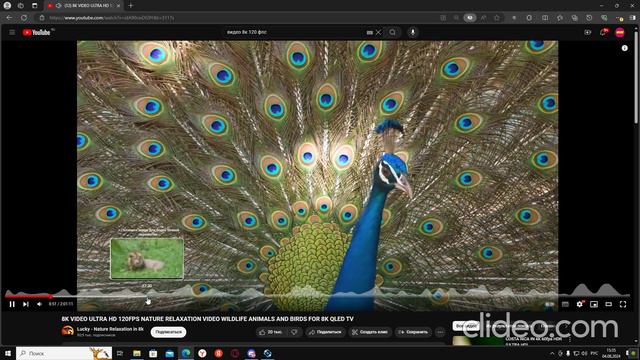This screenshot has height=360, width=640.
Task: Clear the search query with X
Action: [x=378, y=32]
